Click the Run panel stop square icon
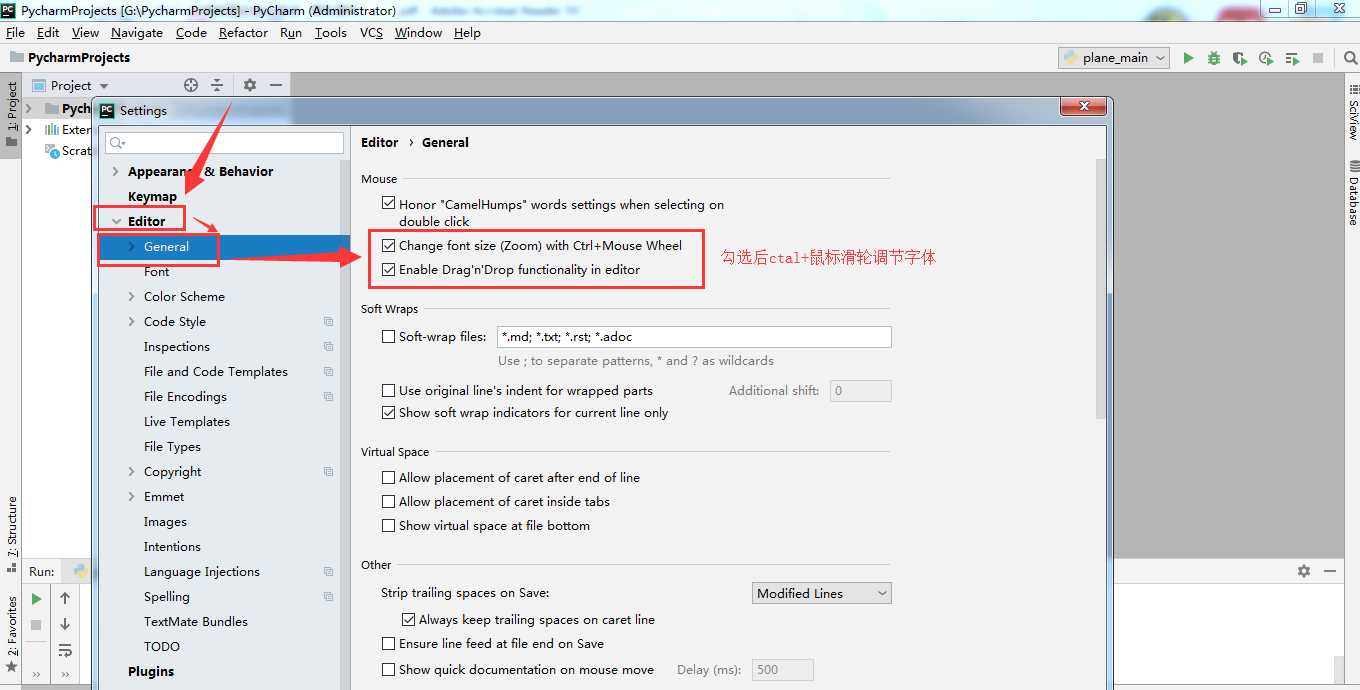The image size is (1360, 690). (x=36, y=625)
